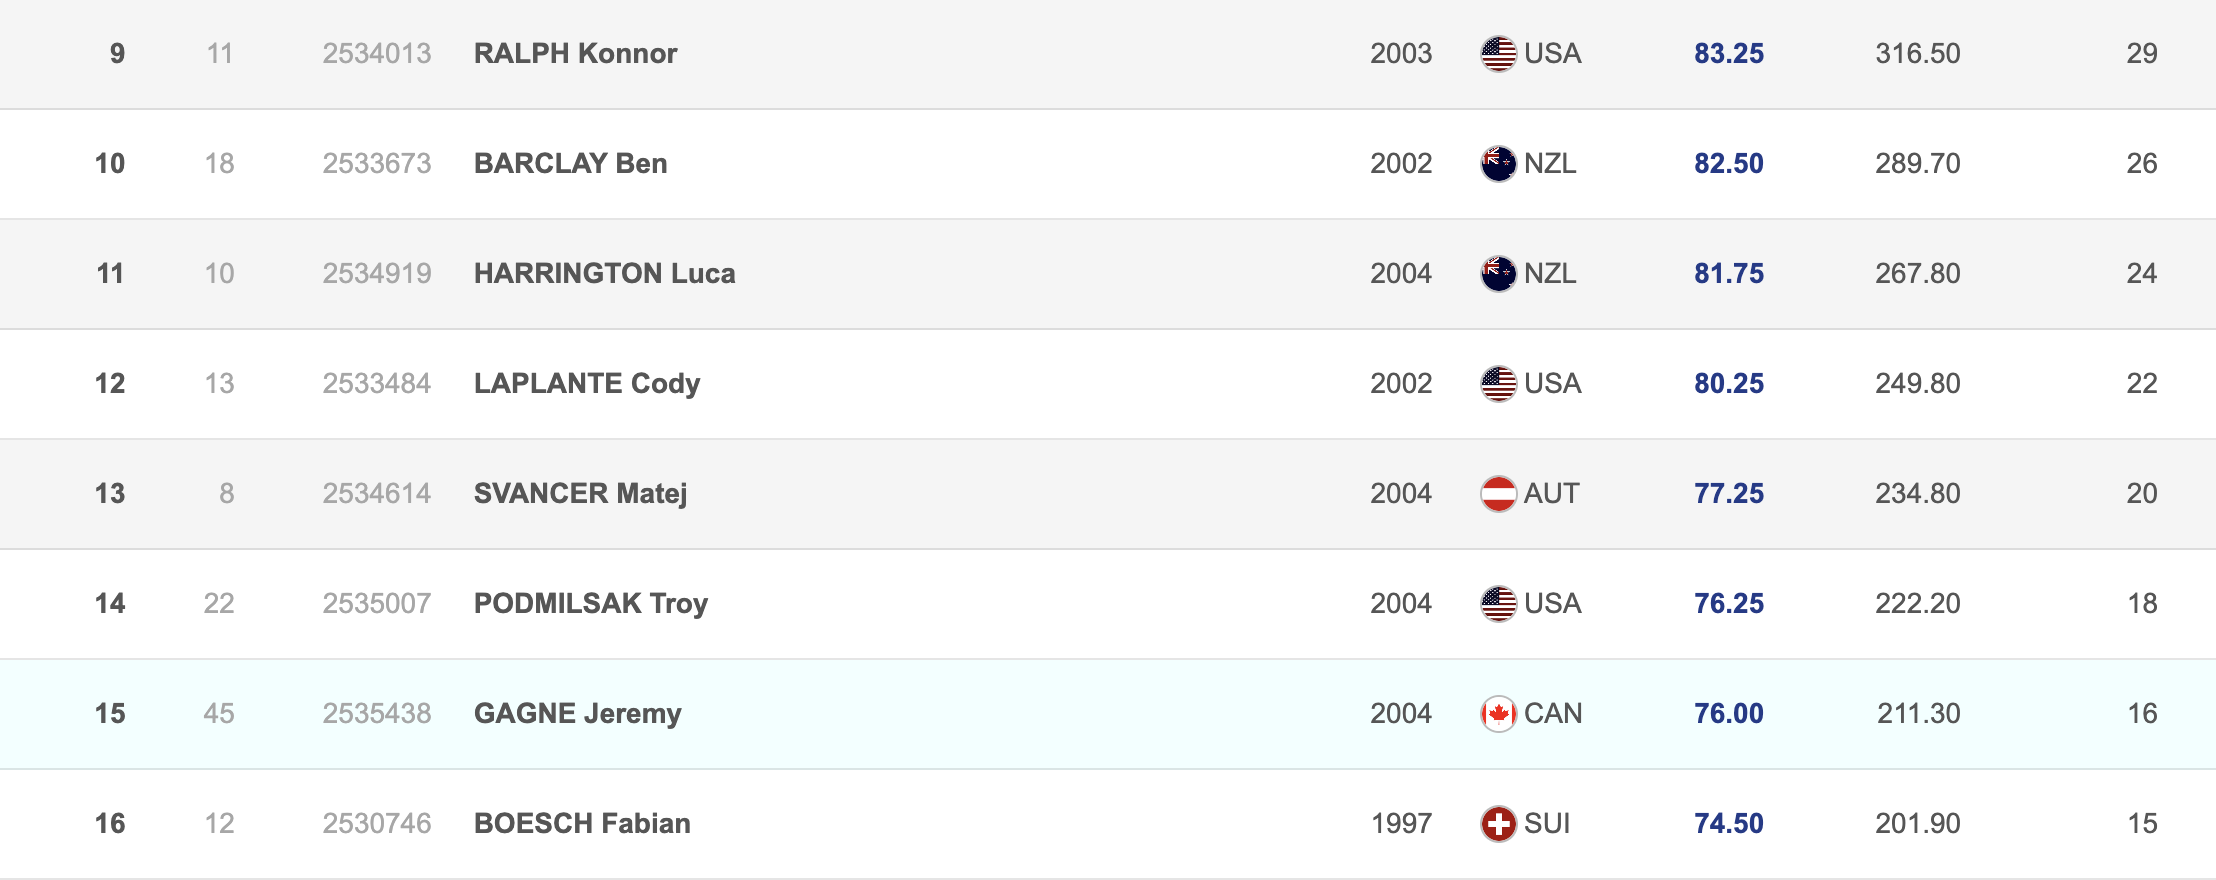Open RALPH Konnor athlete profile
This screenshot has width=2216, height=880.
tap(575, 54)
